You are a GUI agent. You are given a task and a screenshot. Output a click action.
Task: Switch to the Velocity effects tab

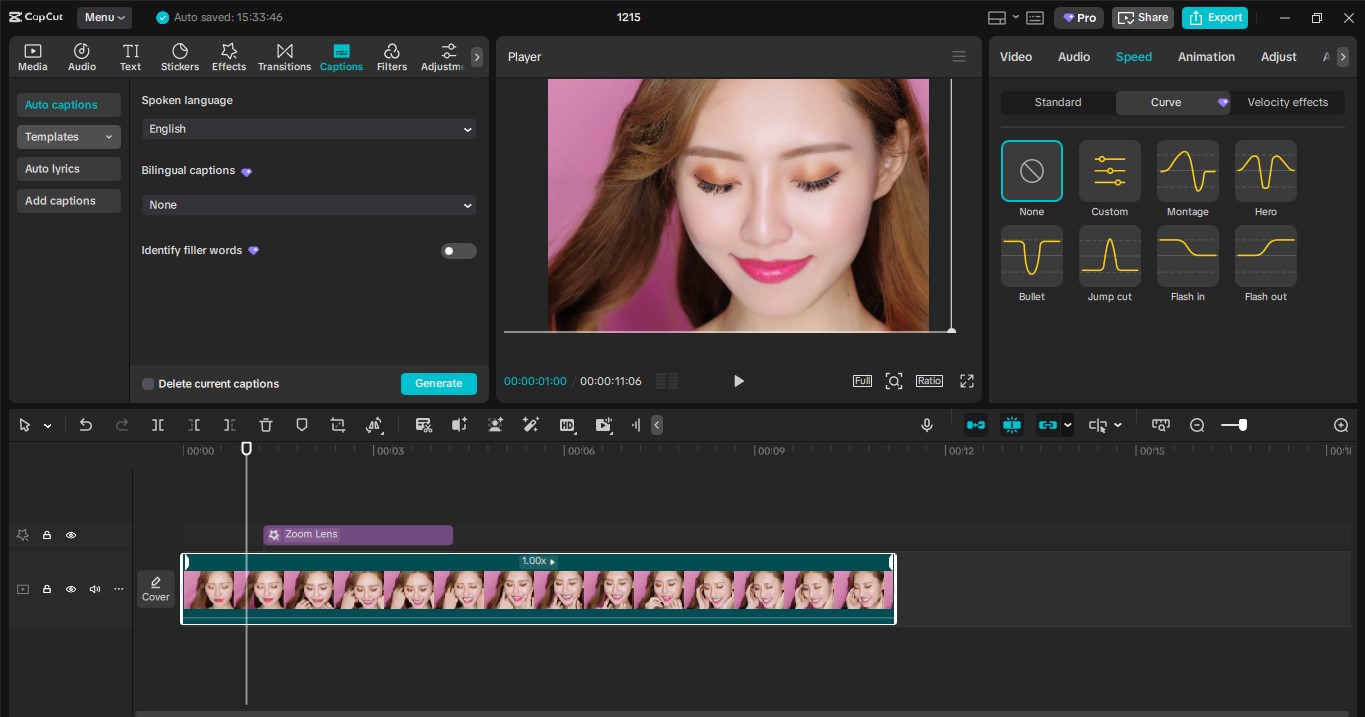1288,102
